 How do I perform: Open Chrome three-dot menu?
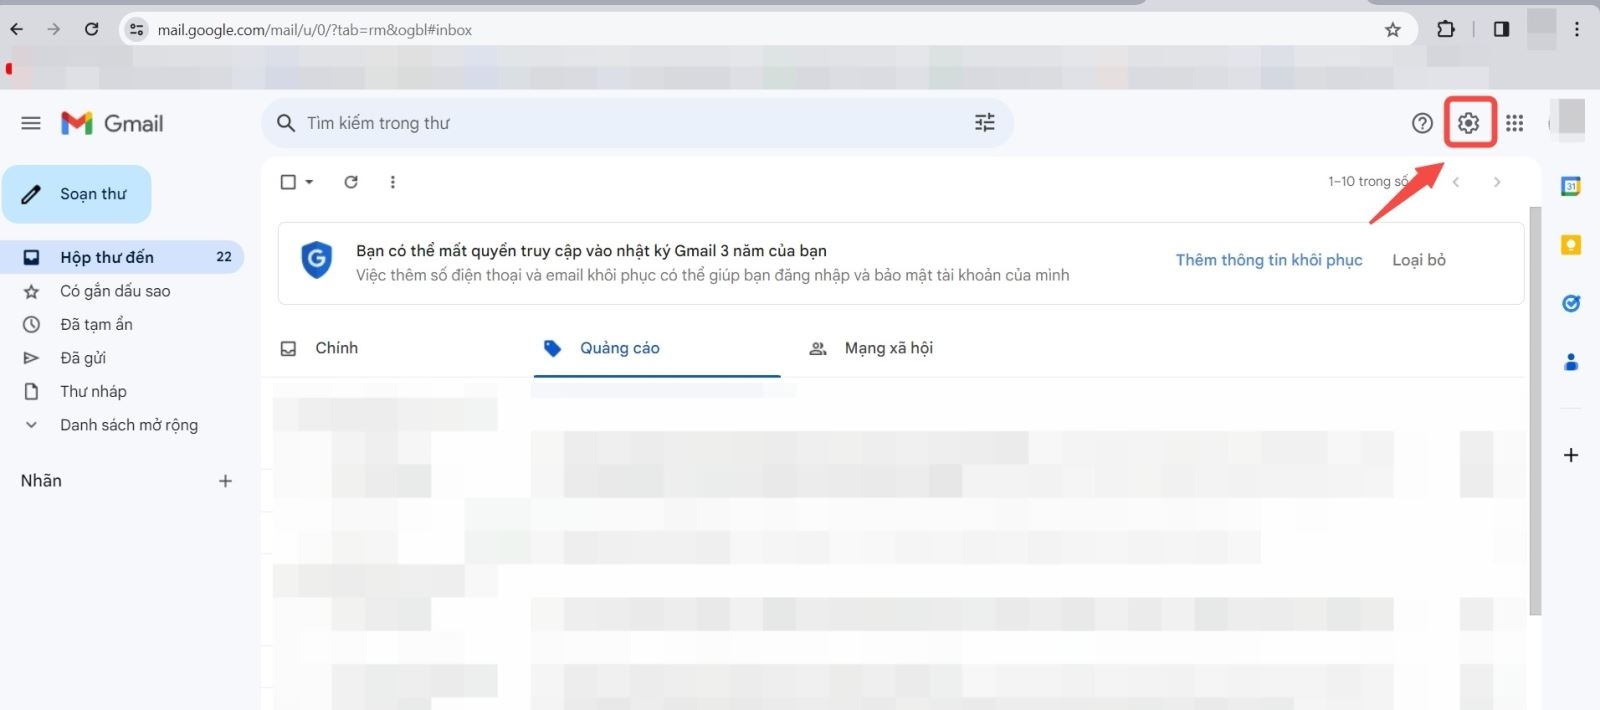click(1577, 29)
